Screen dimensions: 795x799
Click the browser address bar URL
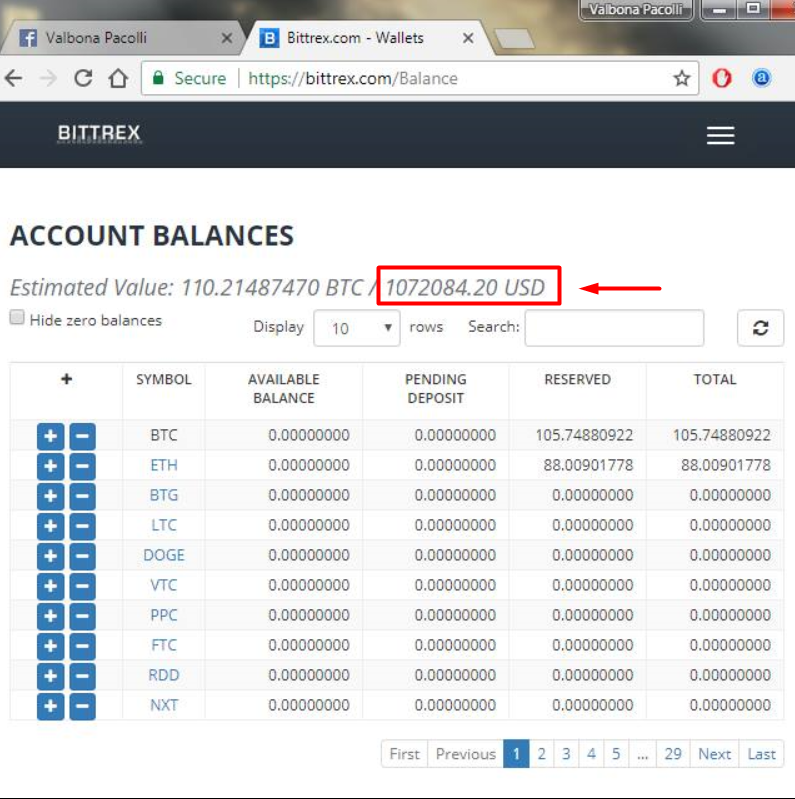click(x=353, y=78)
